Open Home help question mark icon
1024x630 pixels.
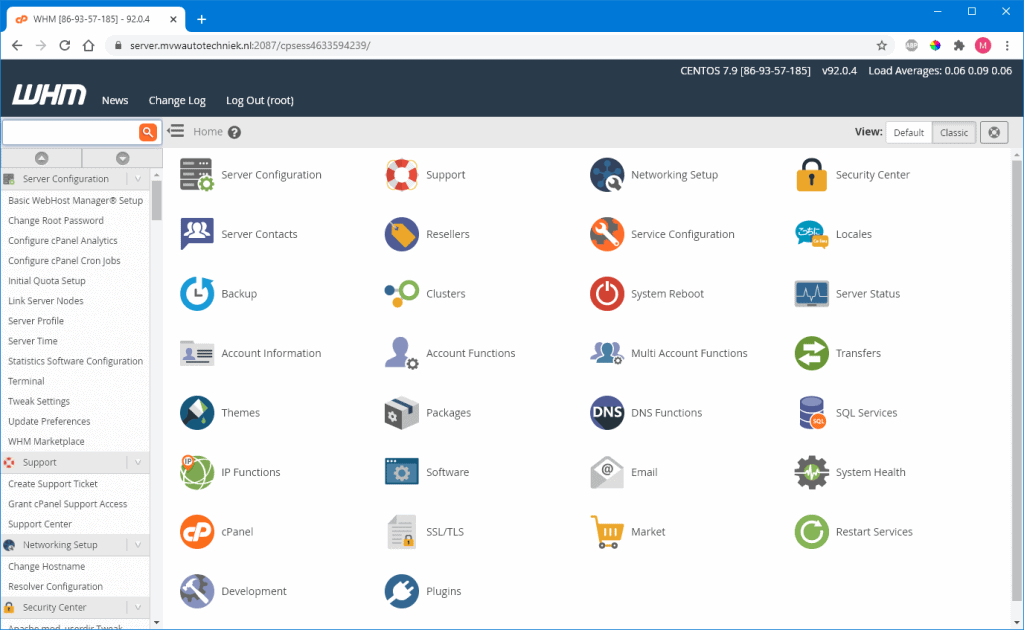point(234,132)
